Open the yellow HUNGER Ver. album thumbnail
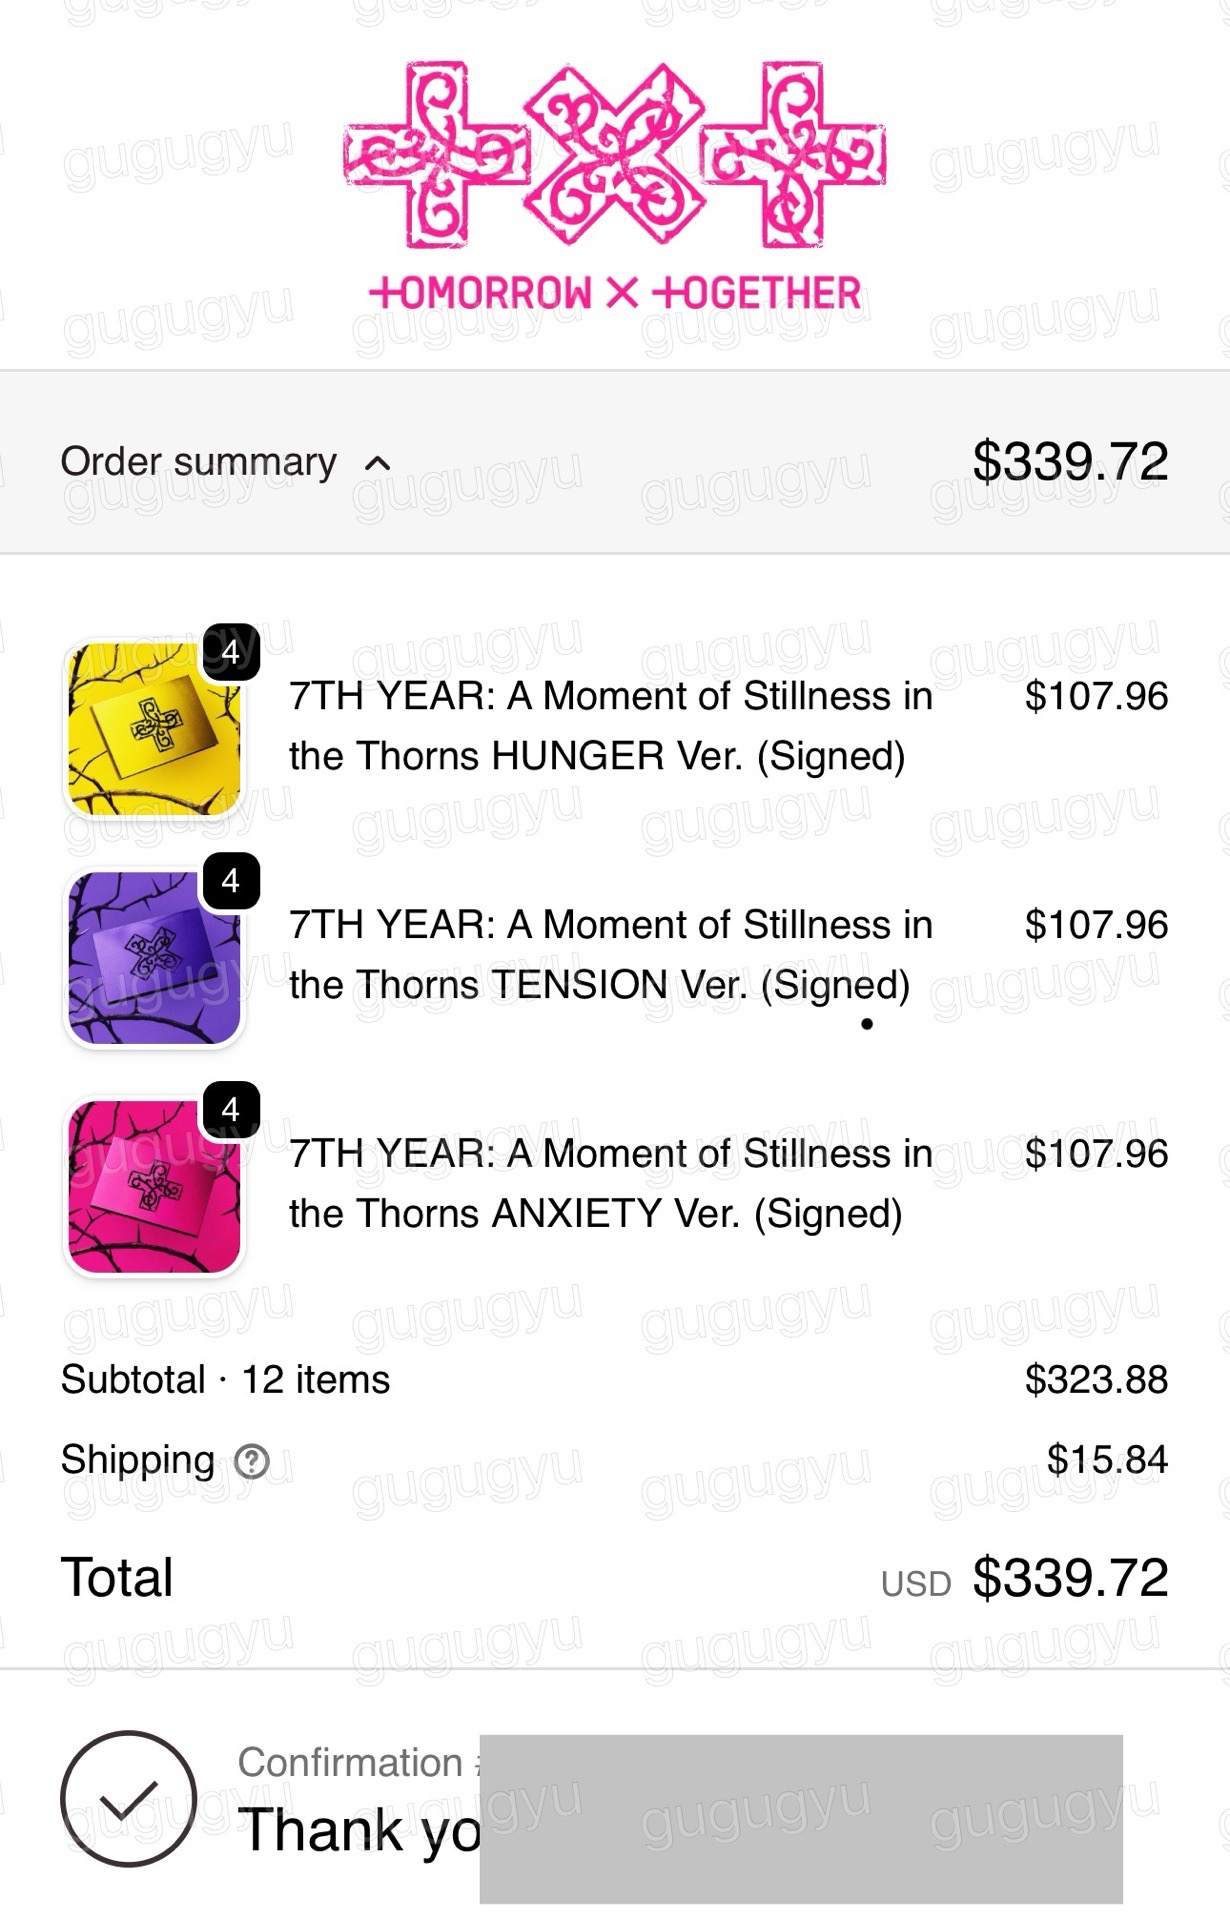The image size is (1230, 1919). (x=153, y=729)
